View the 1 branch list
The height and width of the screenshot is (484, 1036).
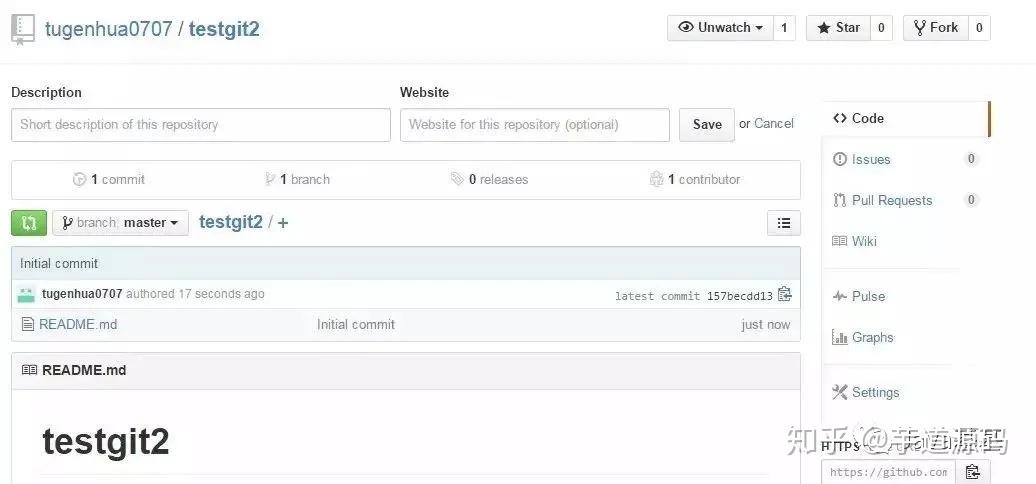[x=297, y=179]
